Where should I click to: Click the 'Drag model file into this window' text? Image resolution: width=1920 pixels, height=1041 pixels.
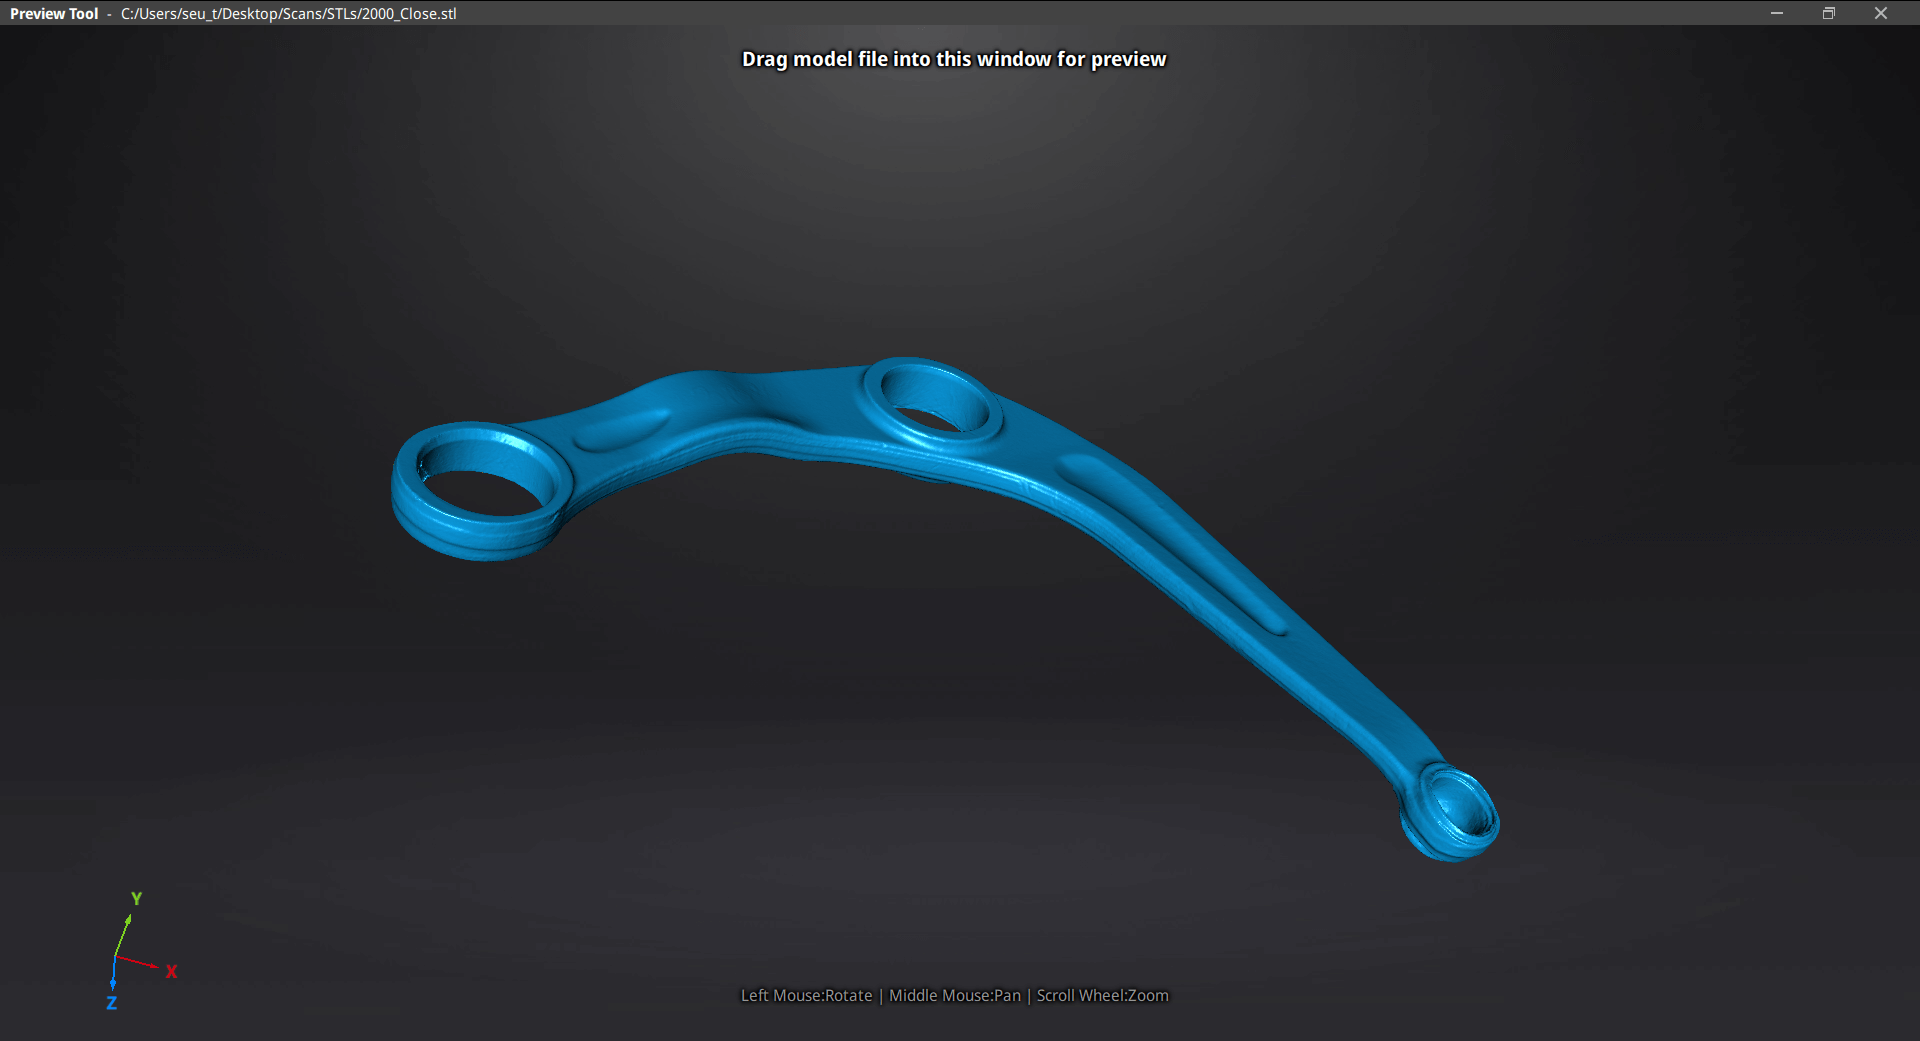point(954,59)
